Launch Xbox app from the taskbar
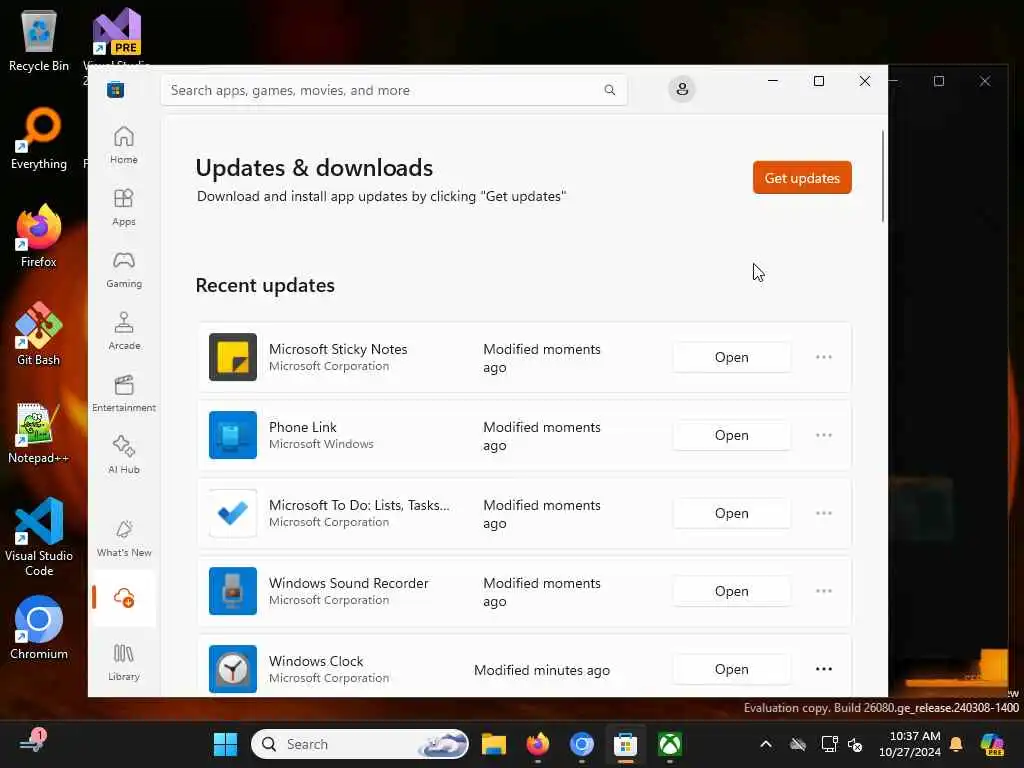Screen dimensions: 1024x768 tap(670, 744)
